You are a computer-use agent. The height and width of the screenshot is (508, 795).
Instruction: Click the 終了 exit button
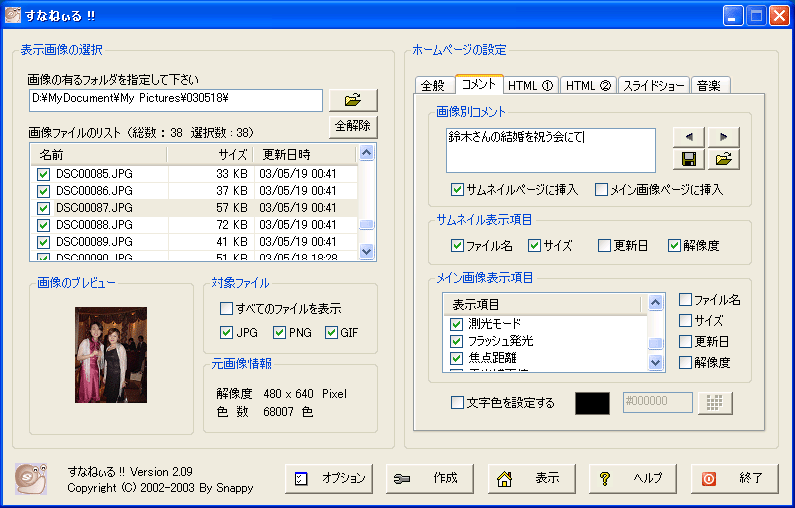click(x=735, y=478)
